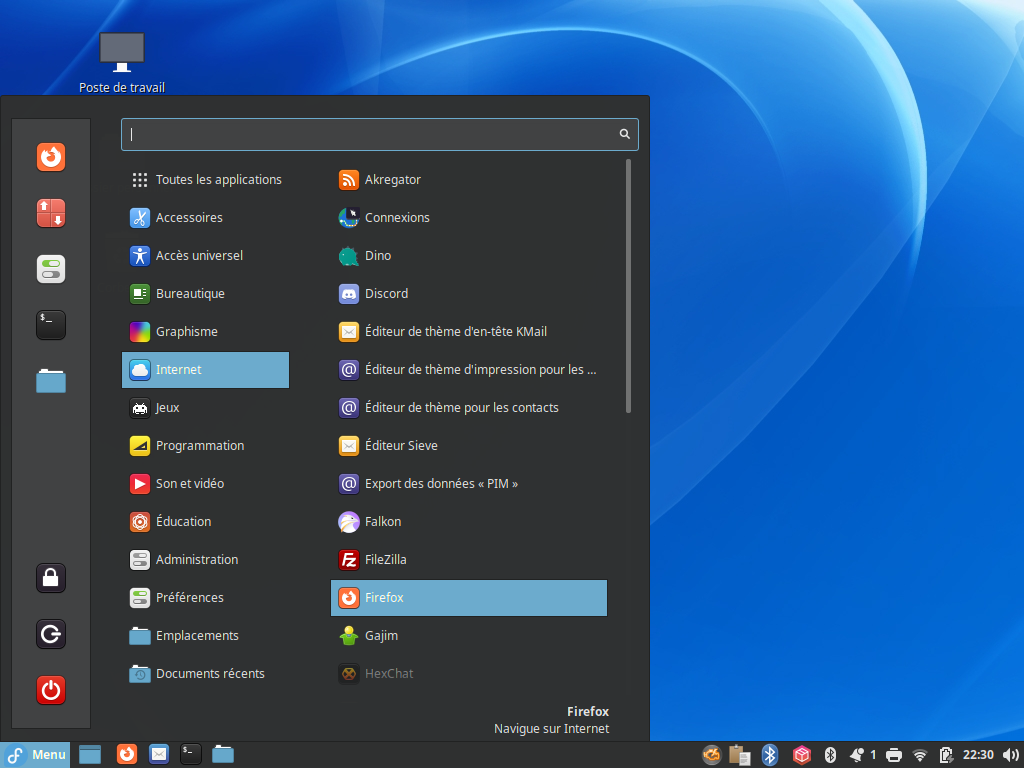Open Export des données PIM
This screenshot has height=768, width=1024.
tap(469, 483)
